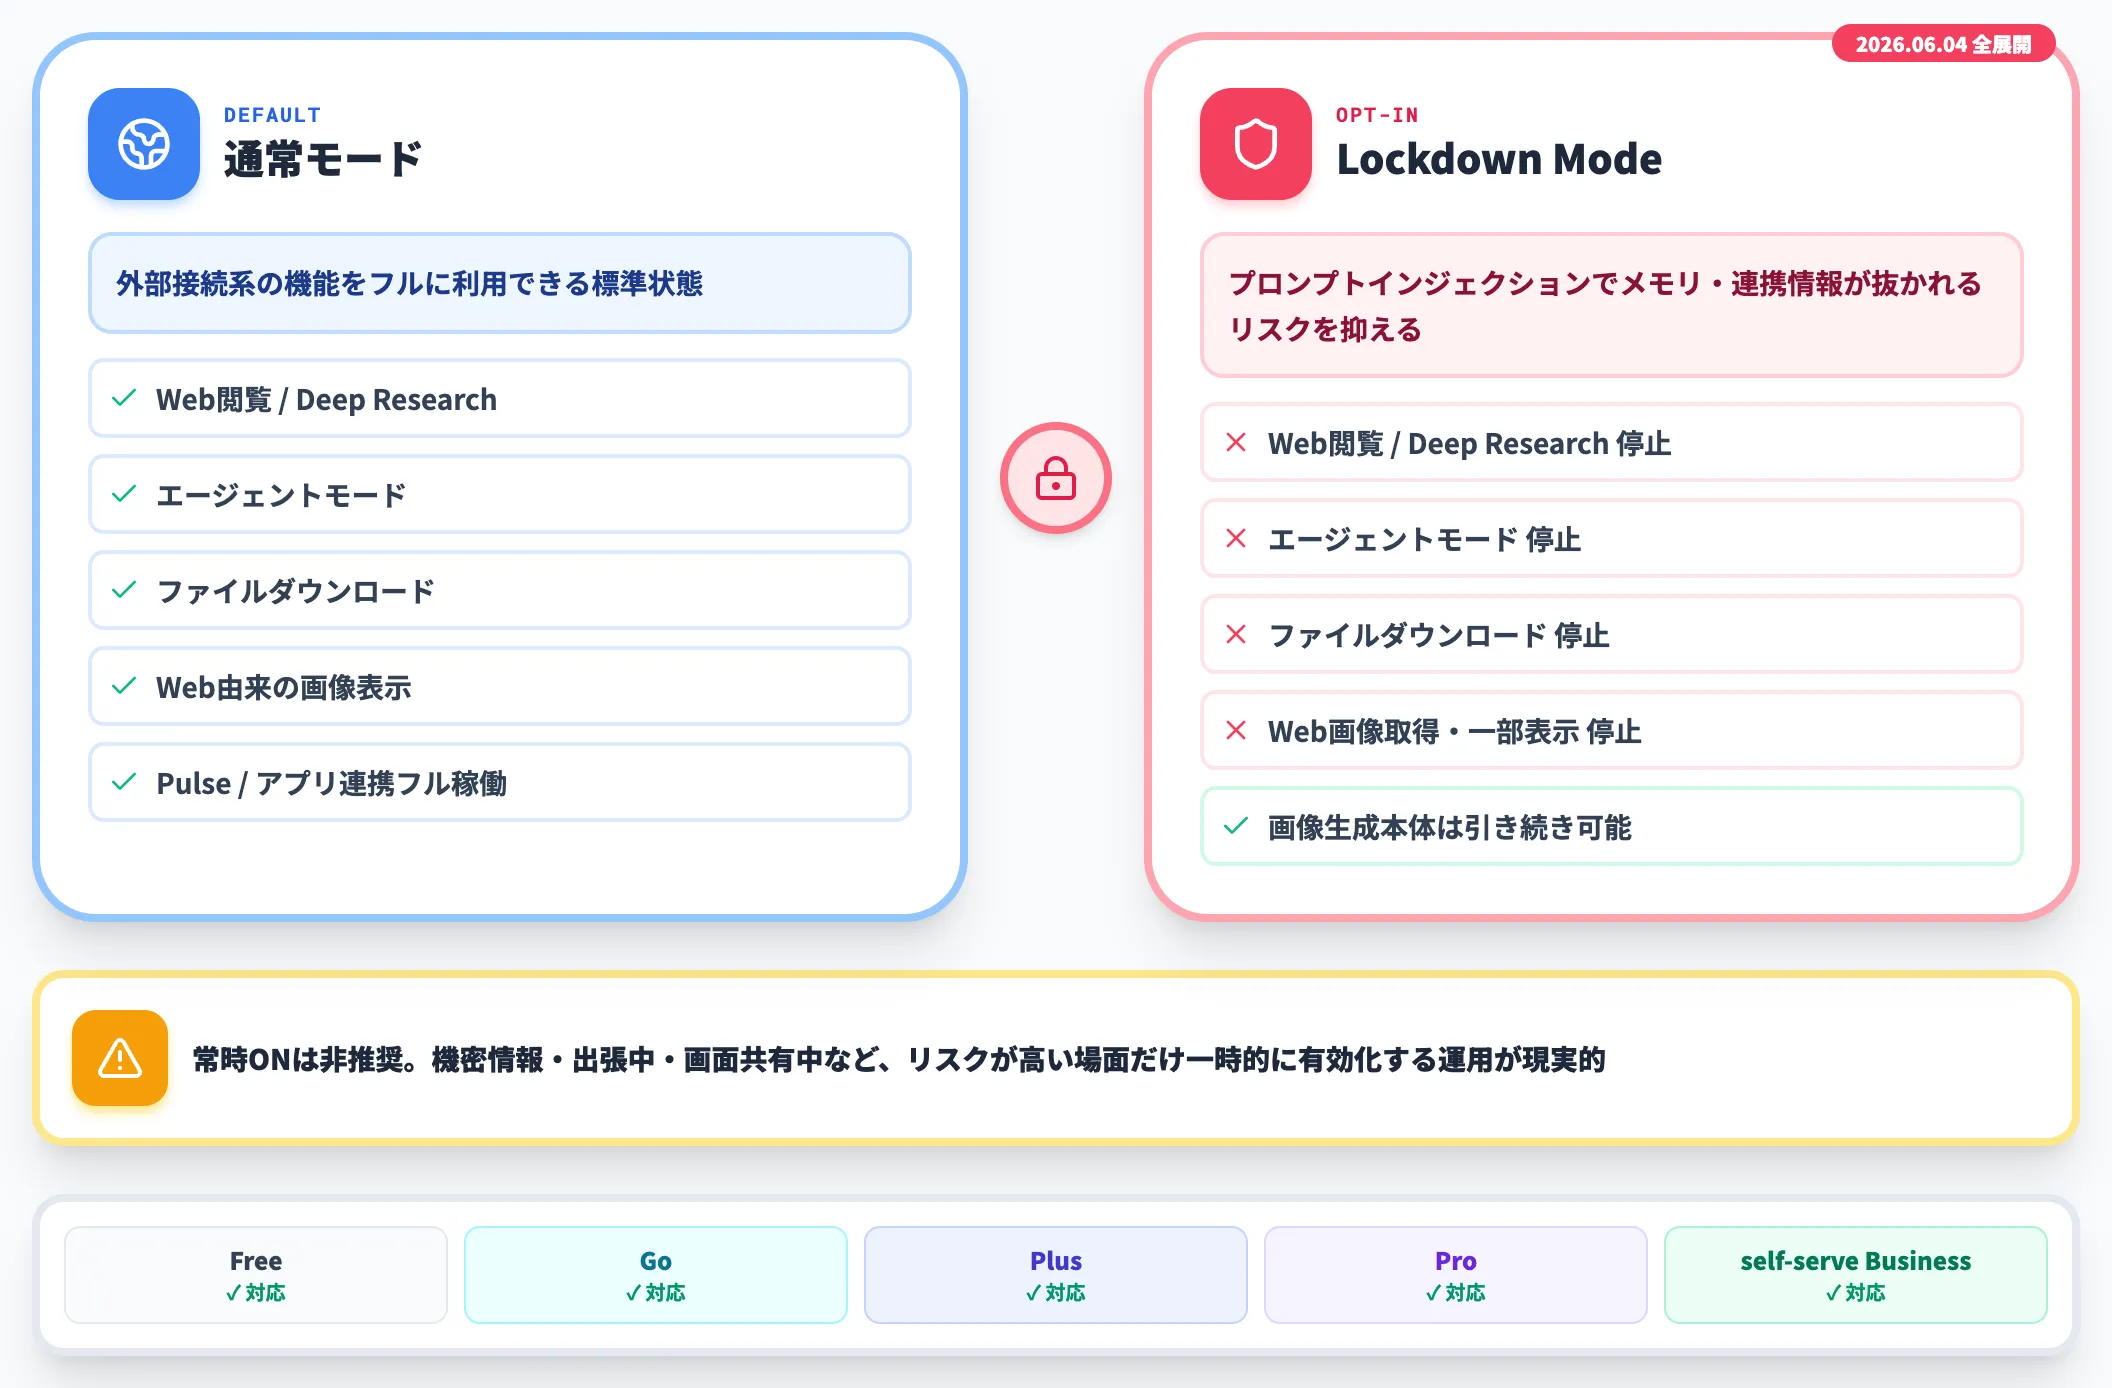Click the DEFAULT label
Image resolution: width=2112 pixels, height=1388 pixels.
pyautogui.click(x=272, y=115)
